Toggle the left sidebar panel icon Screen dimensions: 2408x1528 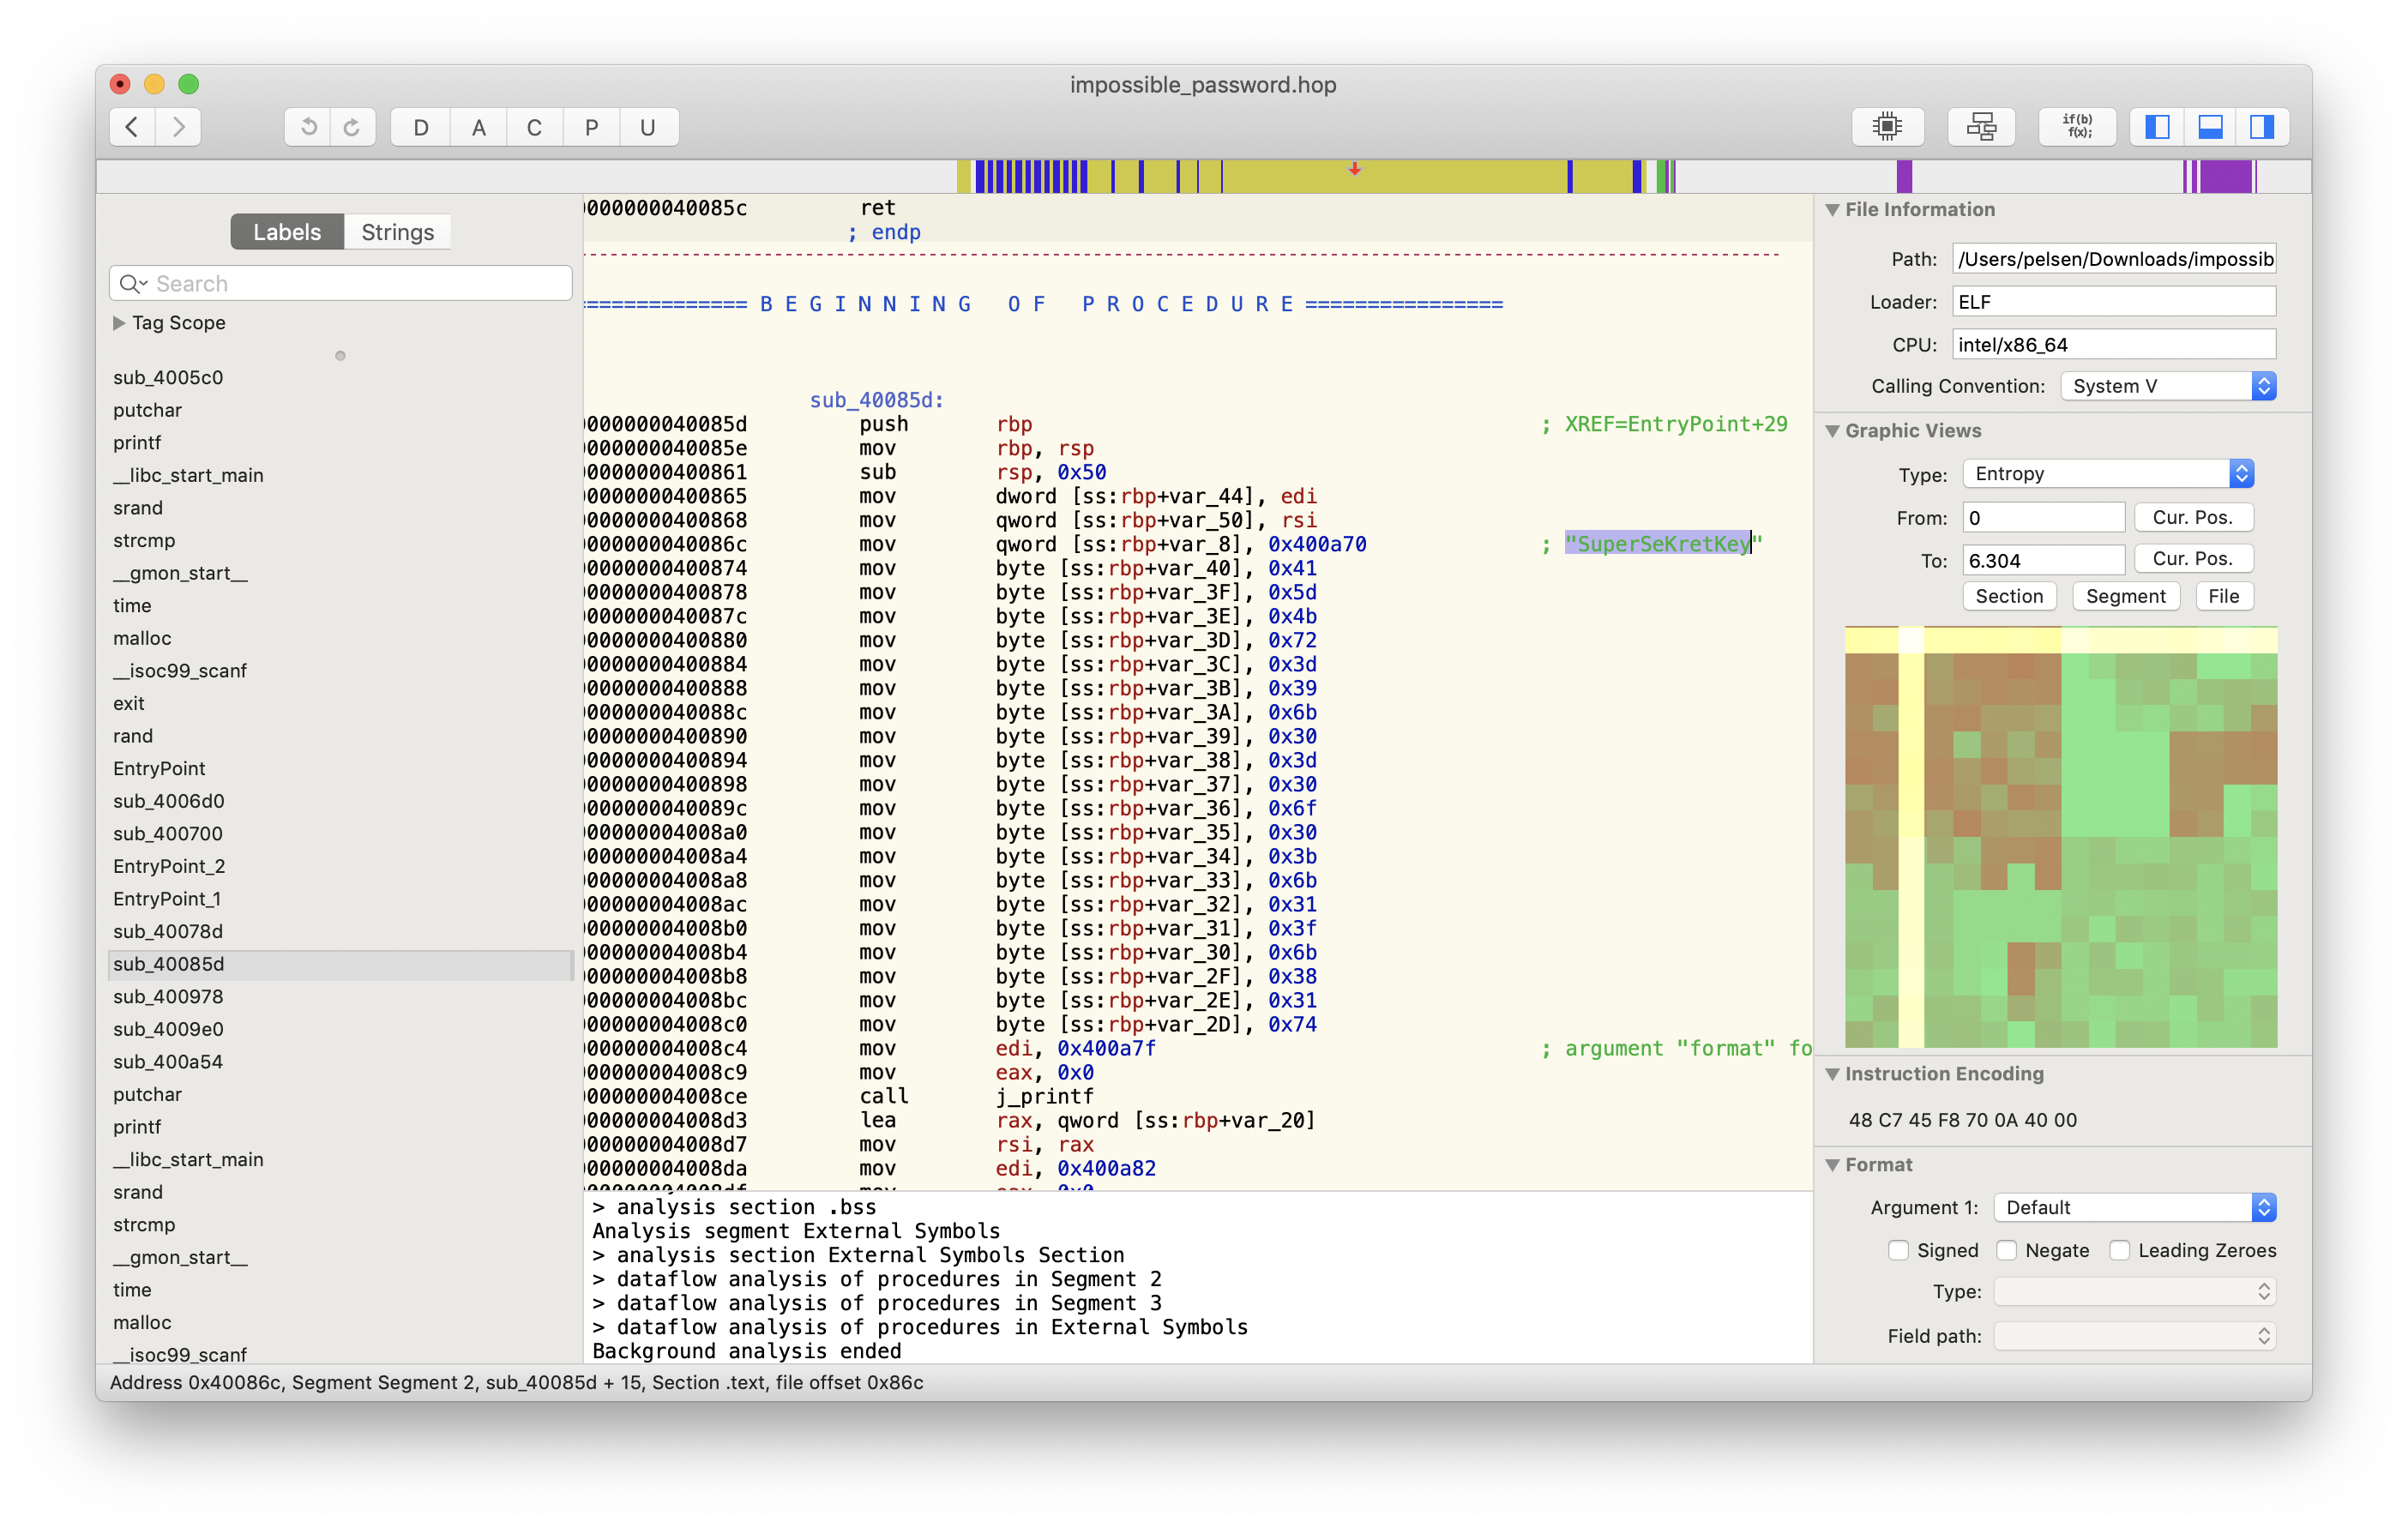point(2156,127)
